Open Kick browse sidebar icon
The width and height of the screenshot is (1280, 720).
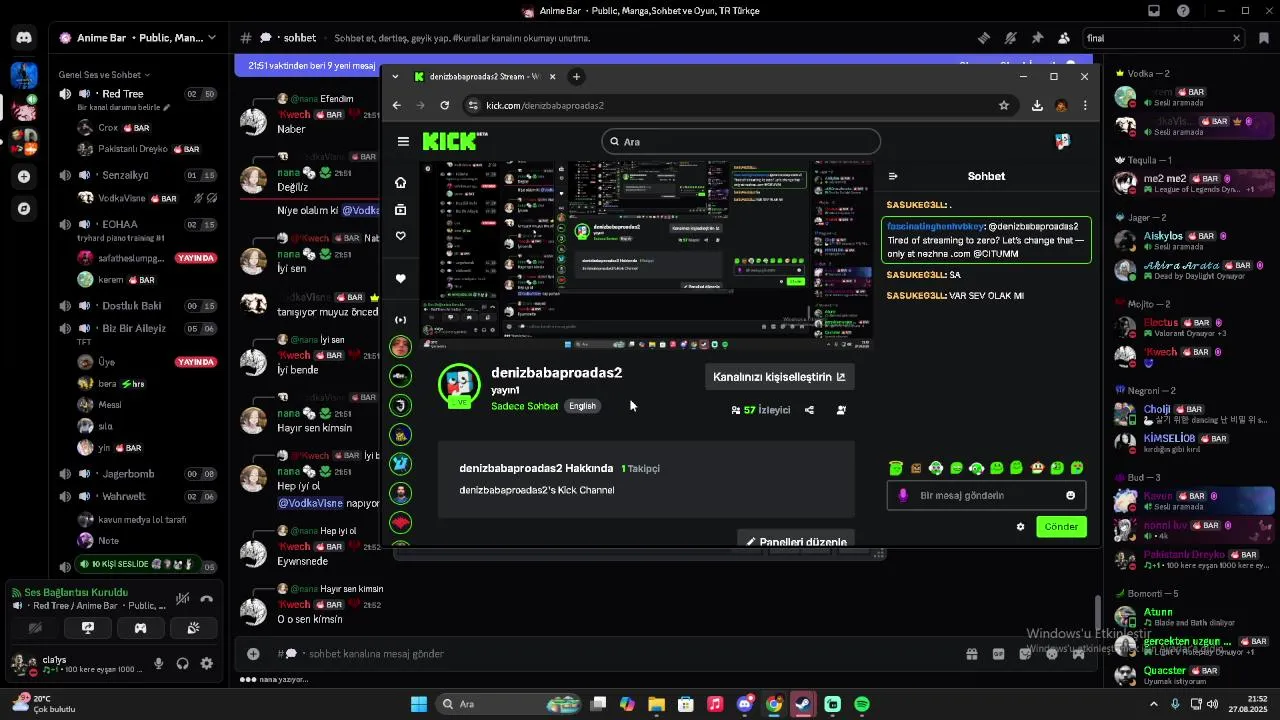coord(401,210)
